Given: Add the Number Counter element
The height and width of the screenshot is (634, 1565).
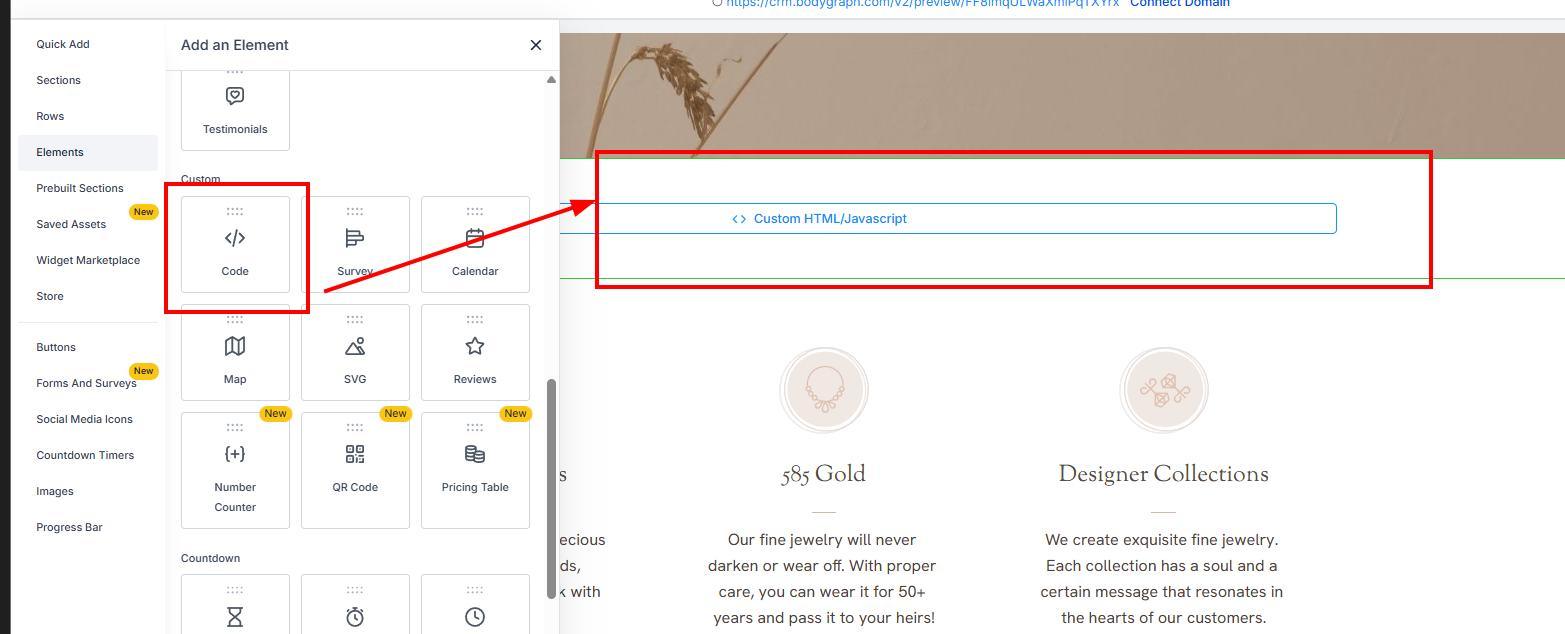Looking at the screenshot, I should [235, 470].
